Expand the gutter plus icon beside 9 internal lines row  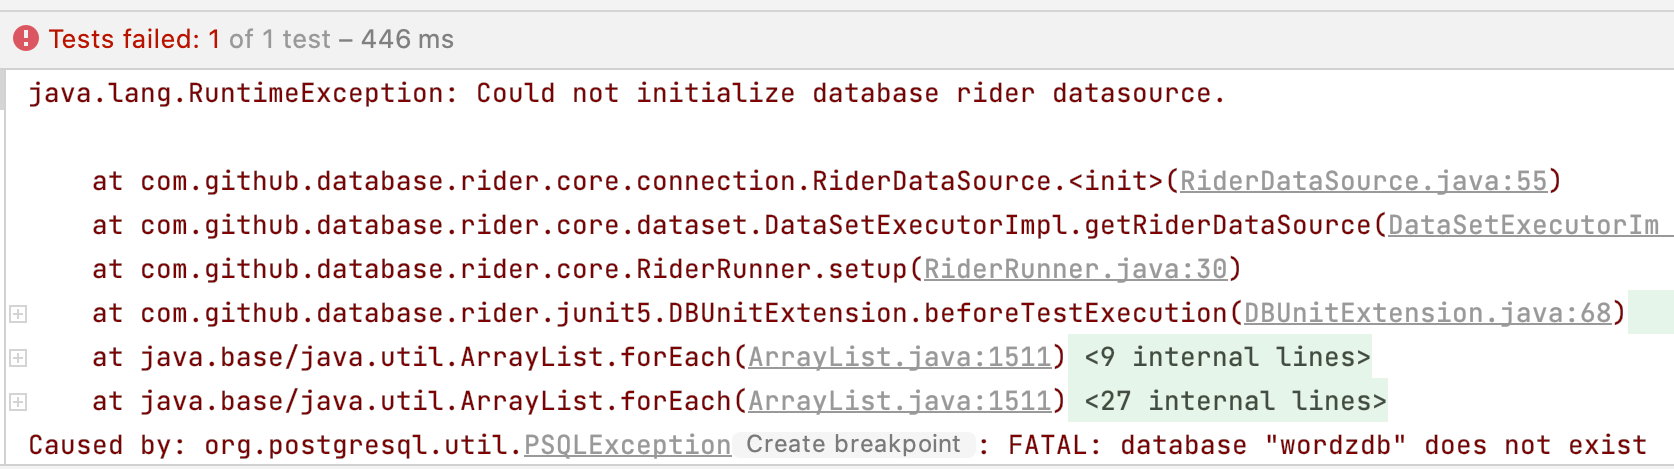[x=18, y=358]
